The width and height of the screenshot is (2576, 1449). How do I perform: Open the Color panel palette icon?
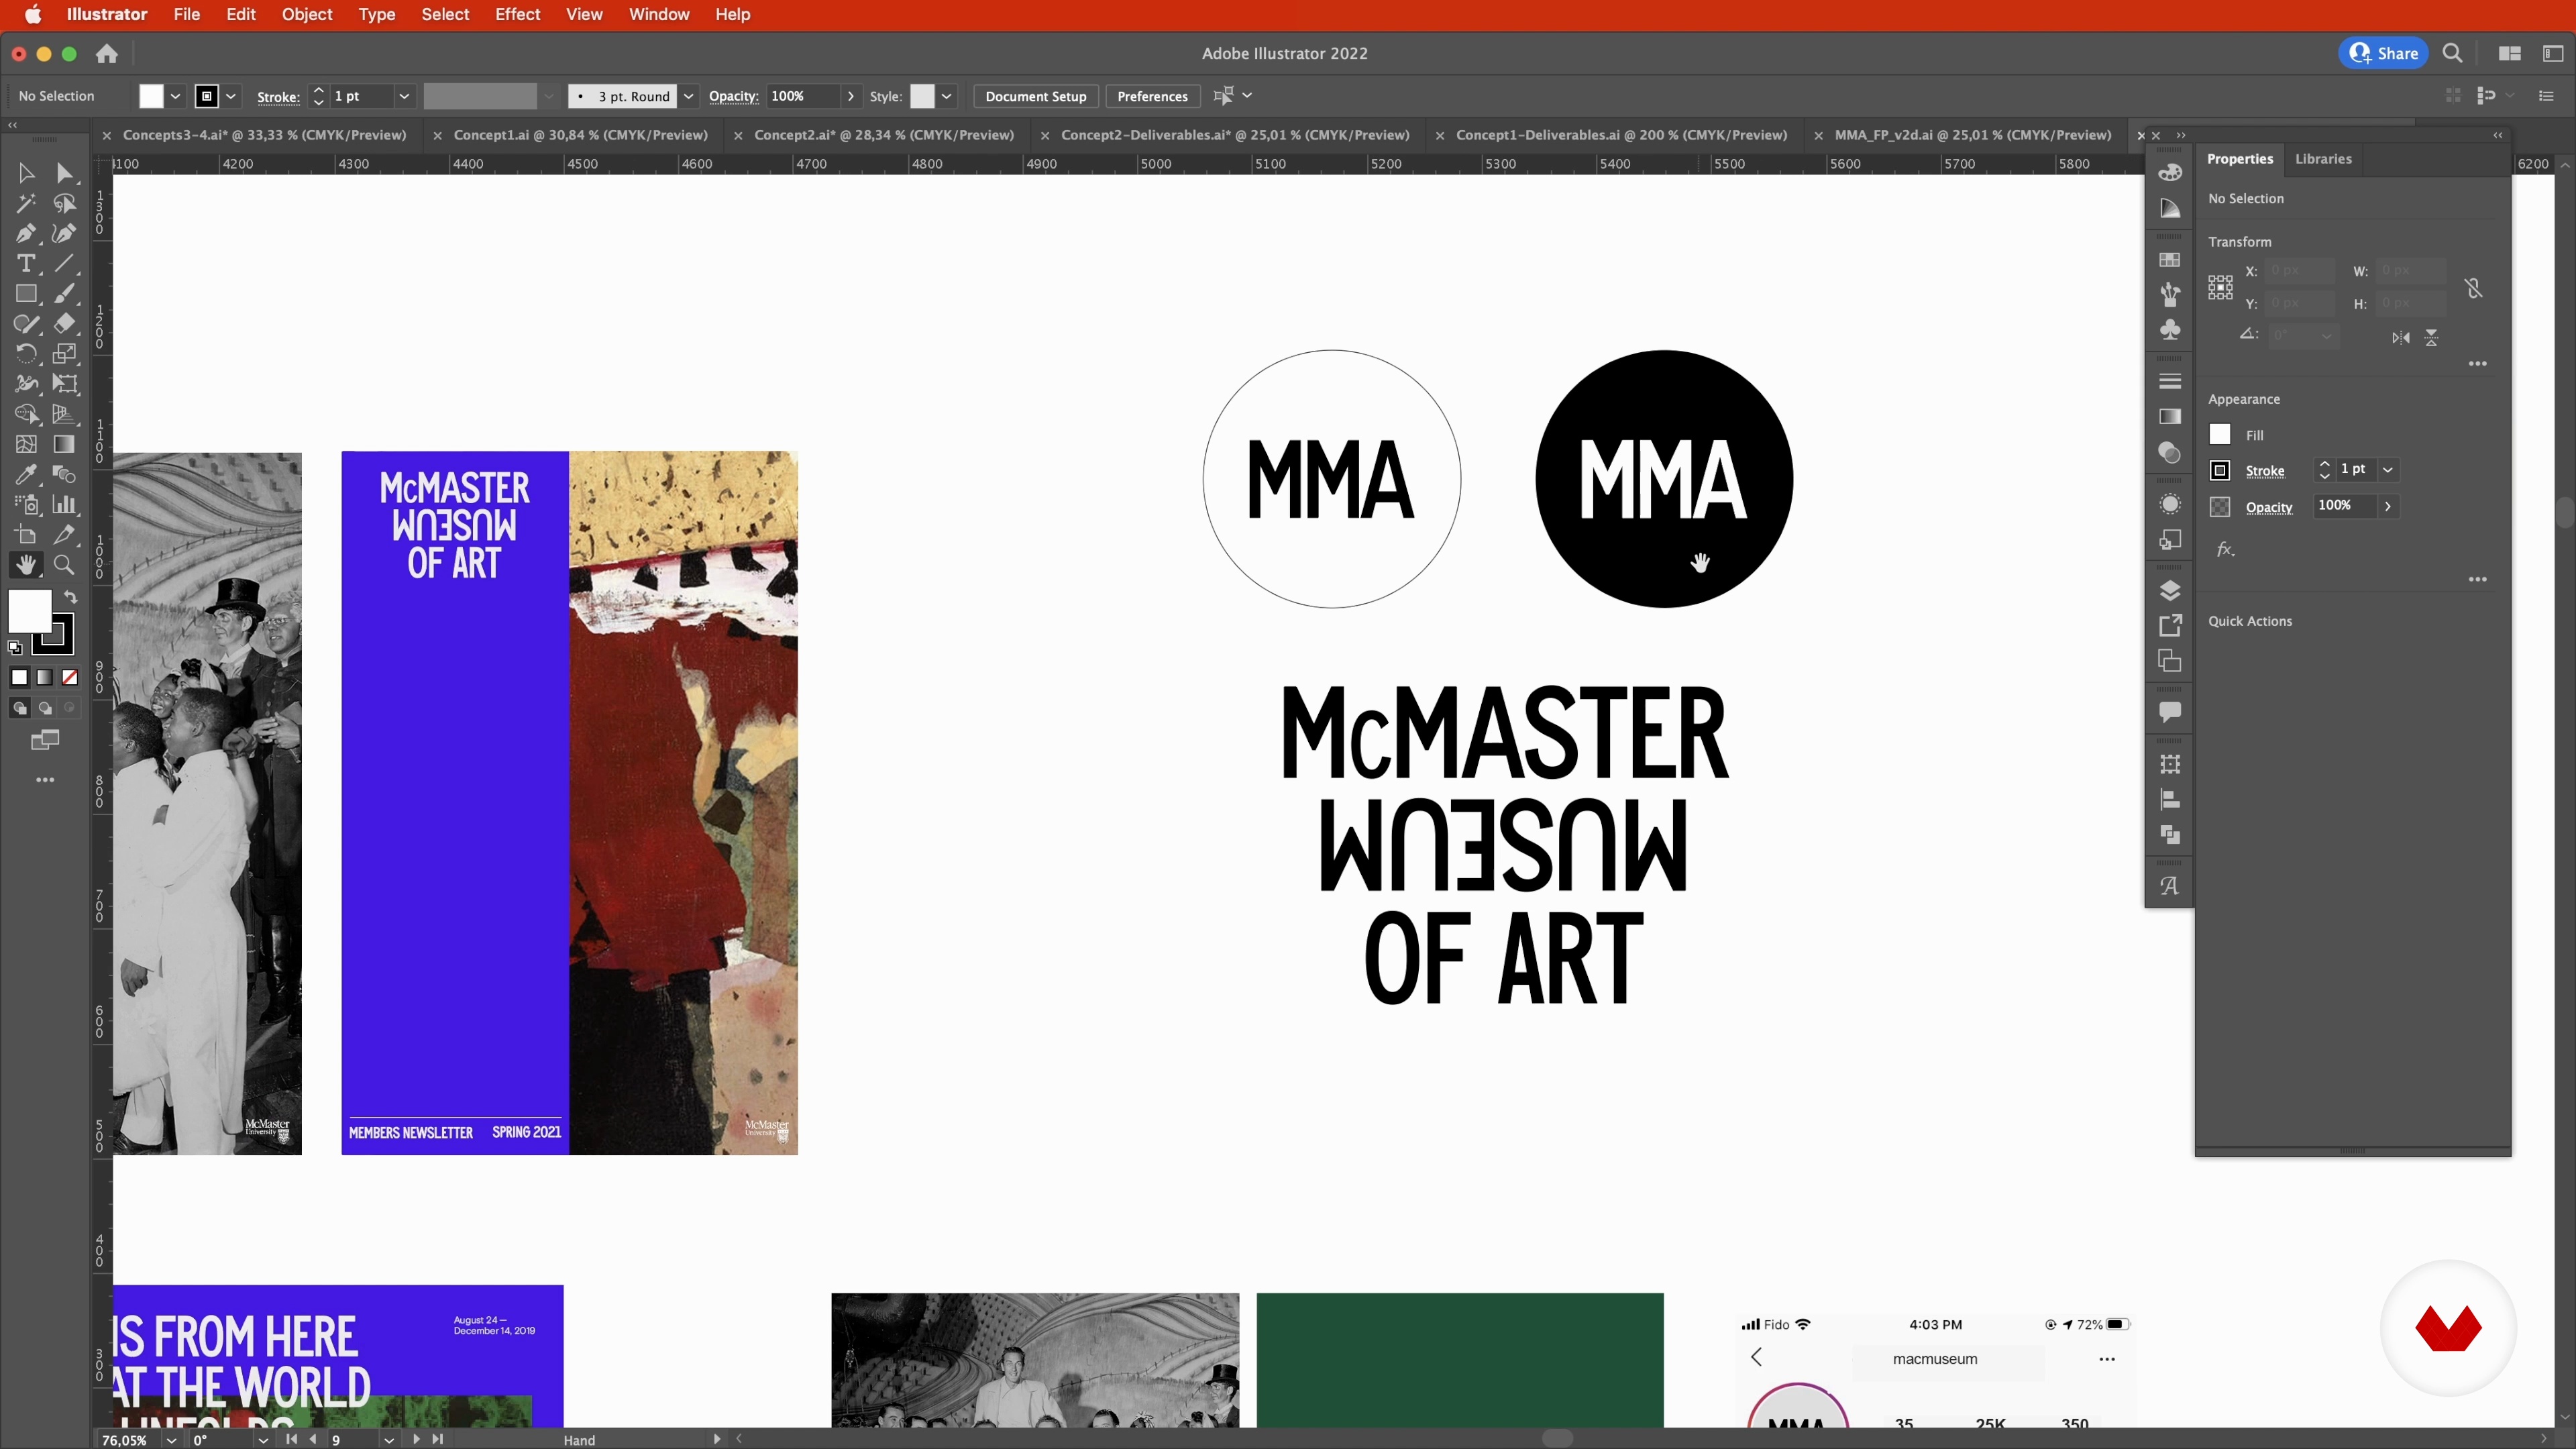[x=2170, y=172]
